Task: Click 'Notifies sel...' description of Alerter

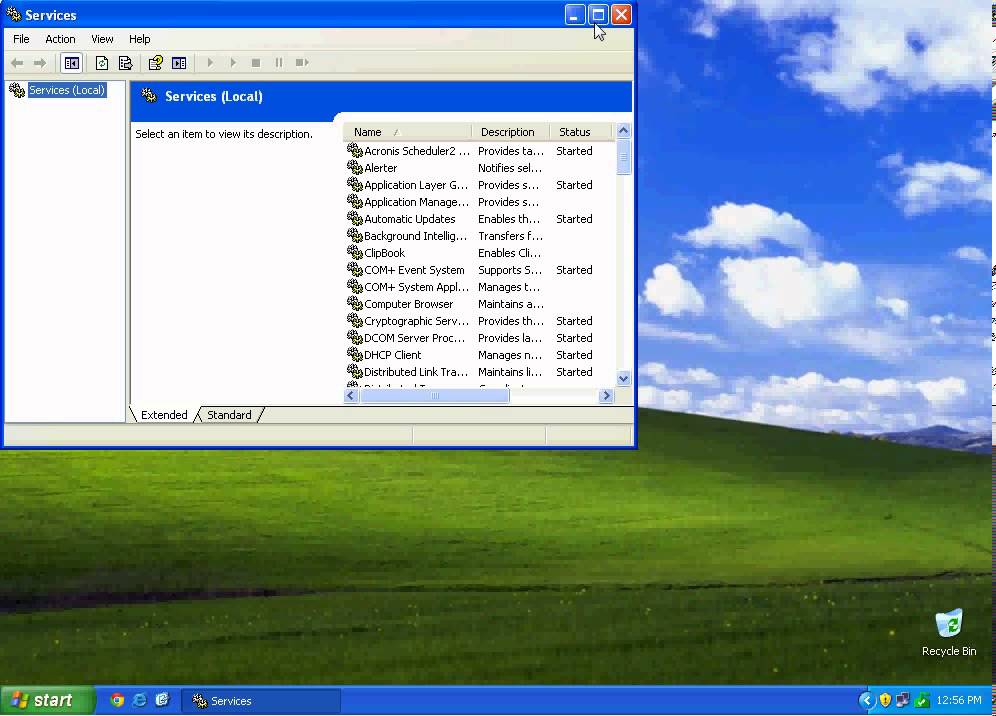Action: [510, 168]
